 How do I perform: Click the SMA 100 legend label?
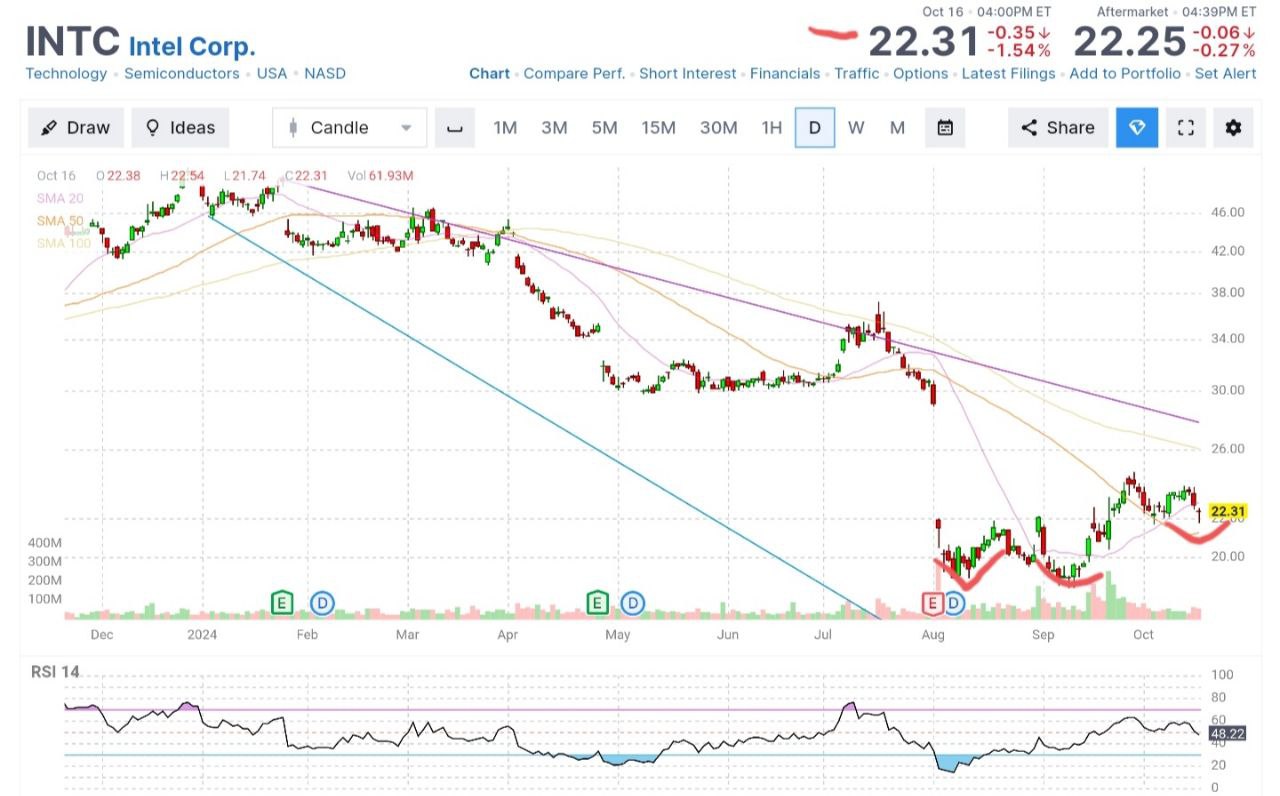[64, 243]
